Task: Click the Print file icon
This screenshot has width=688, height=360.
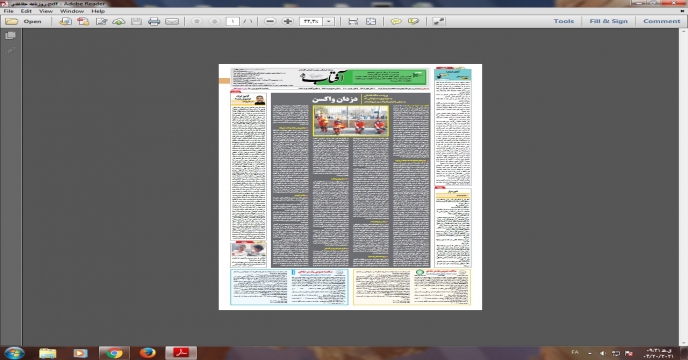Action: [x=154, y=21]
